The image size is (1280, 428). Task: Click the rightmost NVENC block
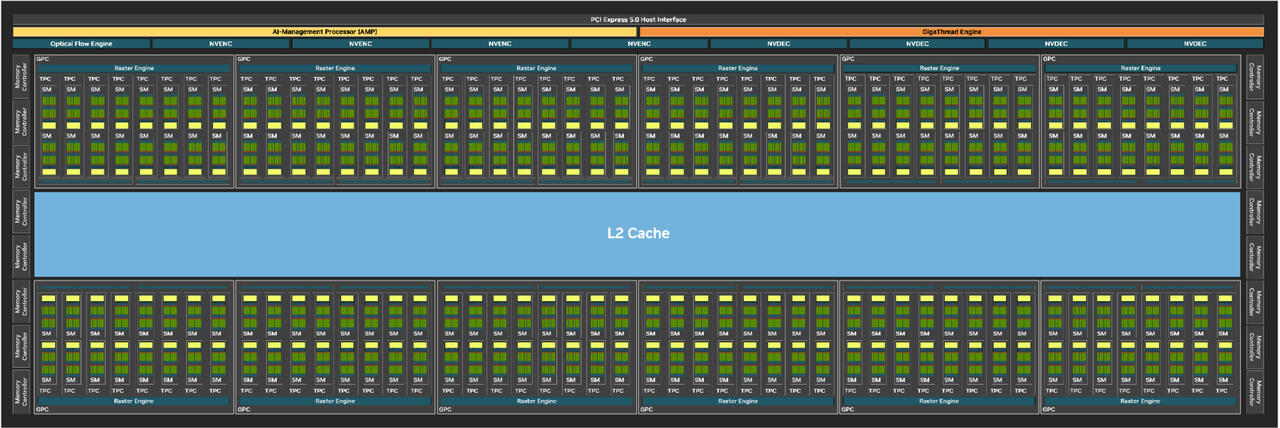pyautogui.click(x=639, y=44)
